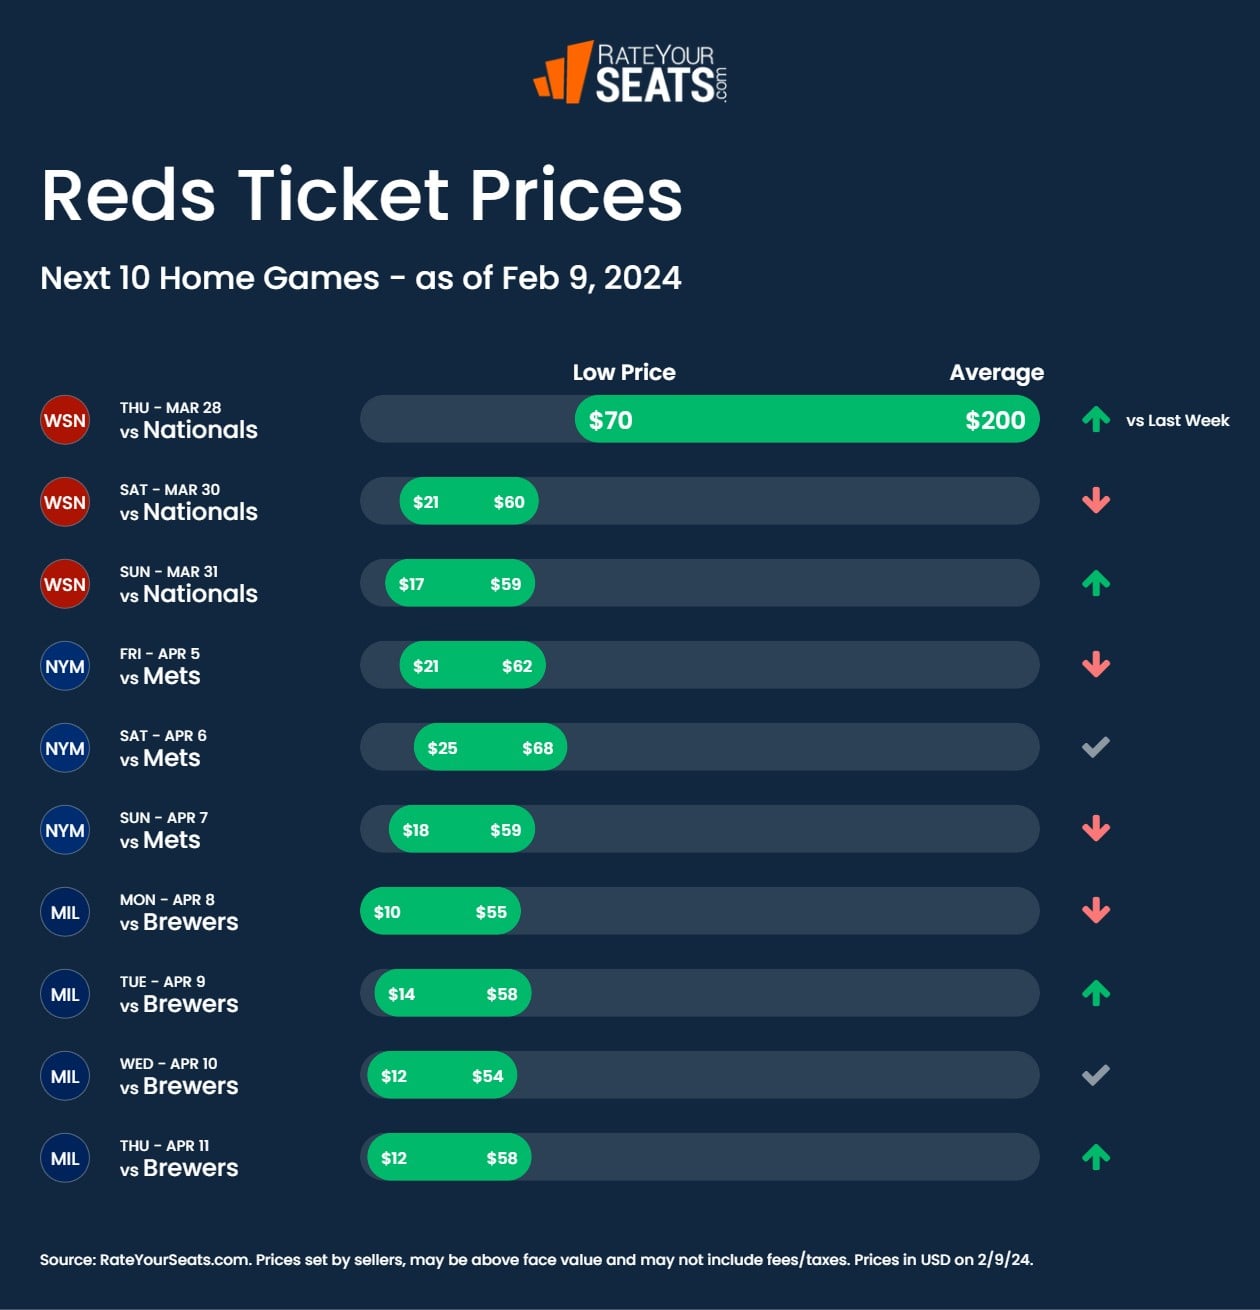Click the $10 to $55 price bar
The height and width of the screenshot is (1310, 1260).
[x=440, y=912]
